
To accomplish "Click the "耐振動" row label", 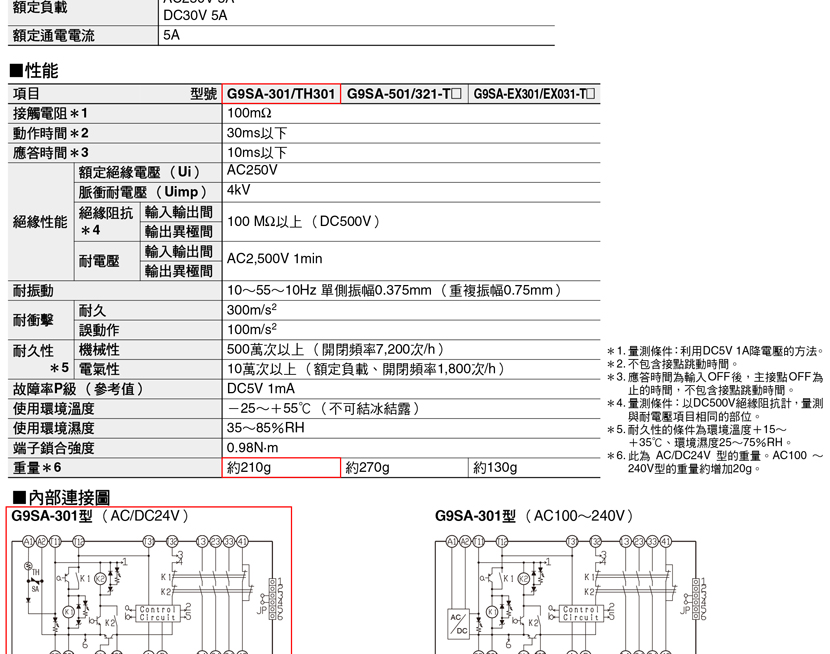I will click(x=33, y=290).
